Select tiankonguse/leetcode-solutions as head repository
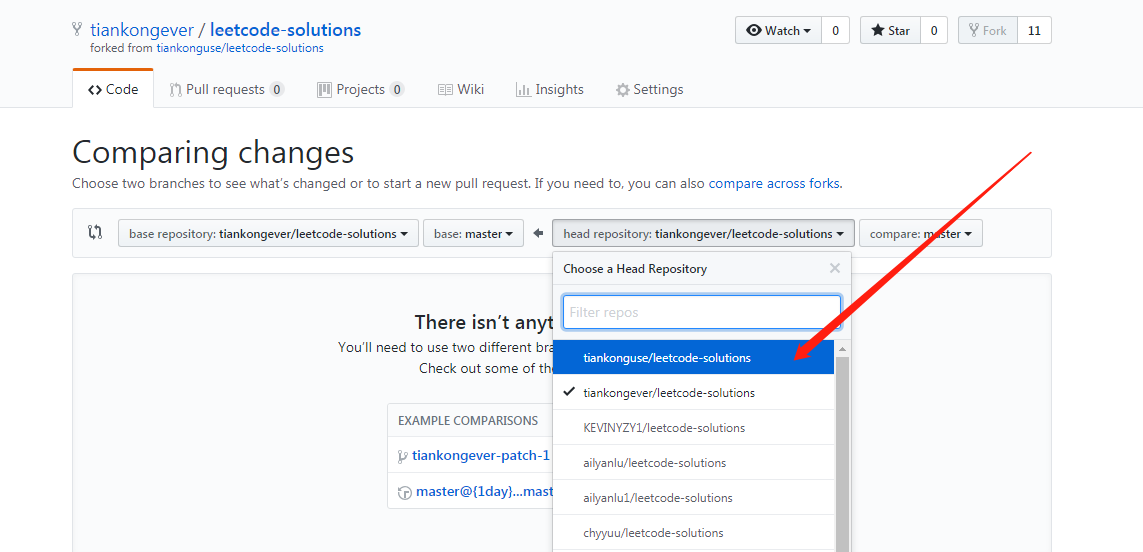The image size is (1143, 552). click(x=693, y=357)
